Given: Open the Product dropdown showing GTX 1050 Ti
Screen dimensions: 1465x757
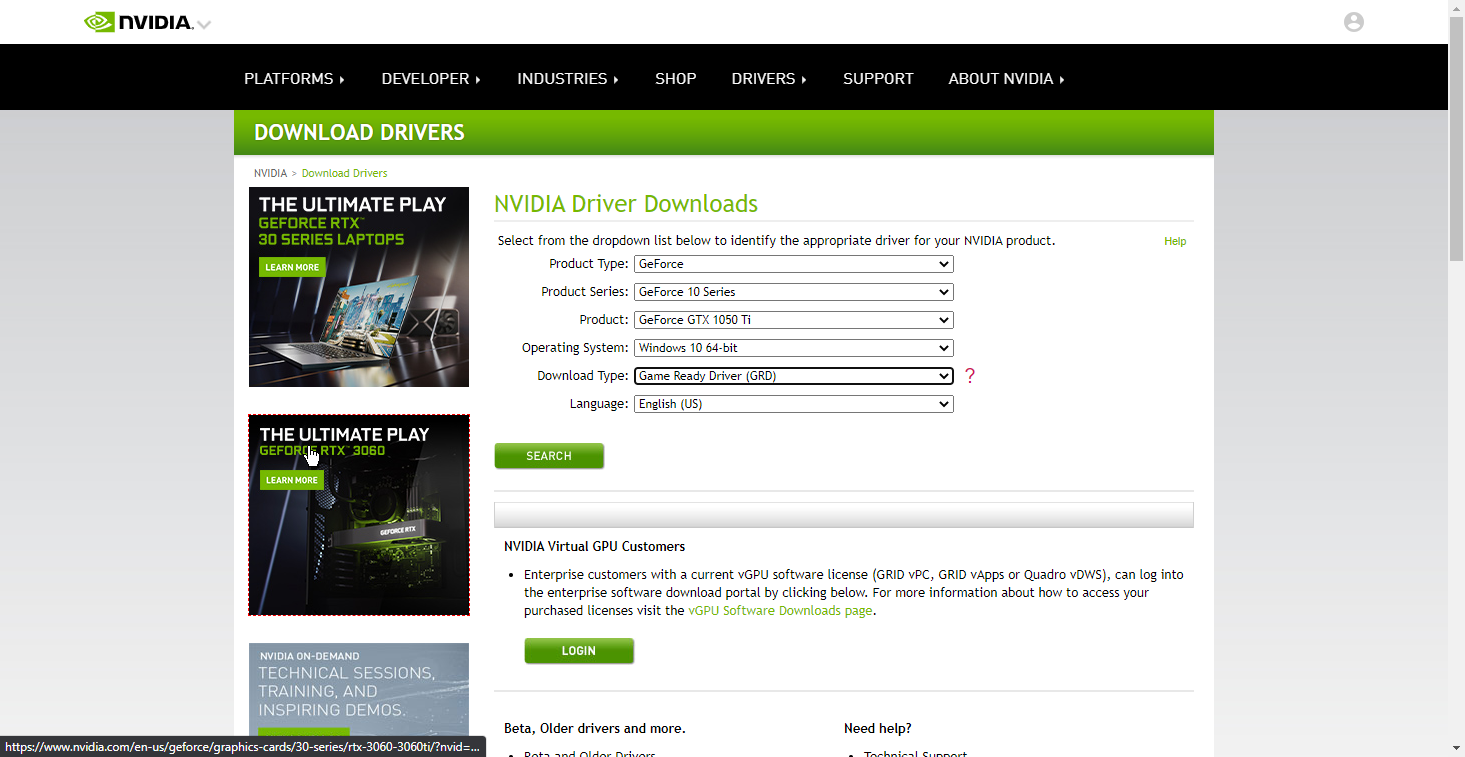Looking at the screenshot, I should pos(793,320).
